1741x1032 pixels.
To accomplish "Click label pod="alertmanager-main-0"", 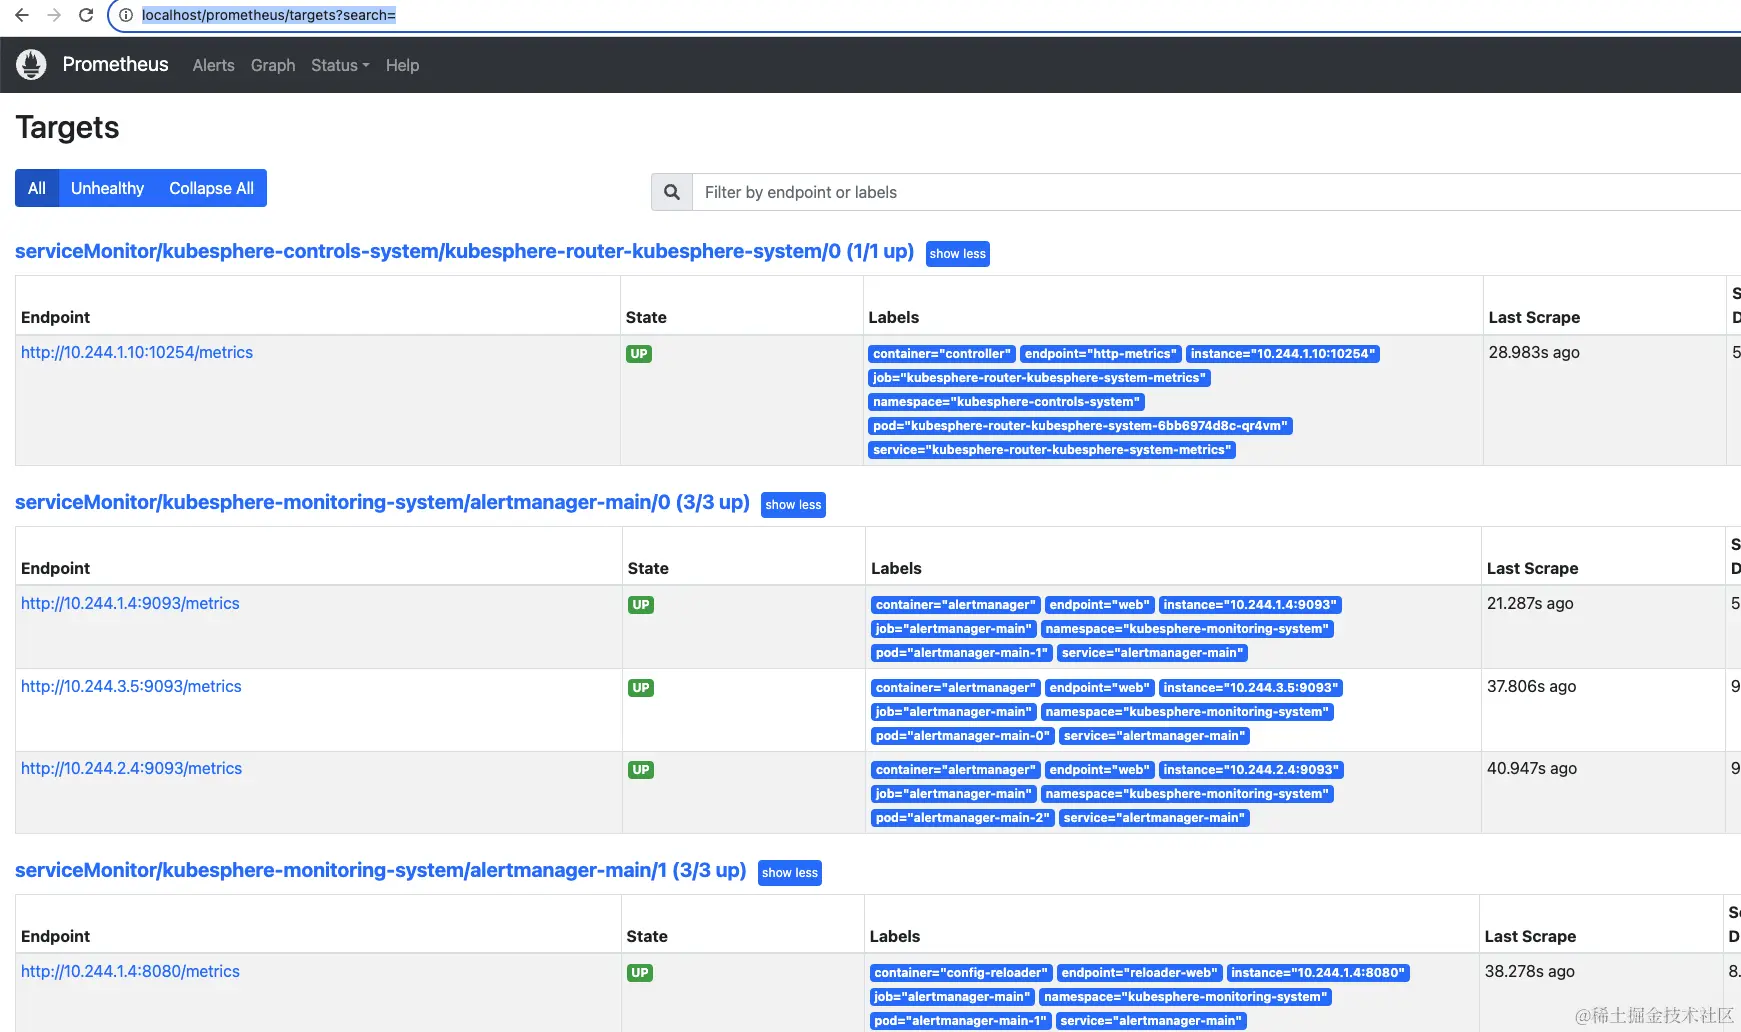I will coord(963,736).
